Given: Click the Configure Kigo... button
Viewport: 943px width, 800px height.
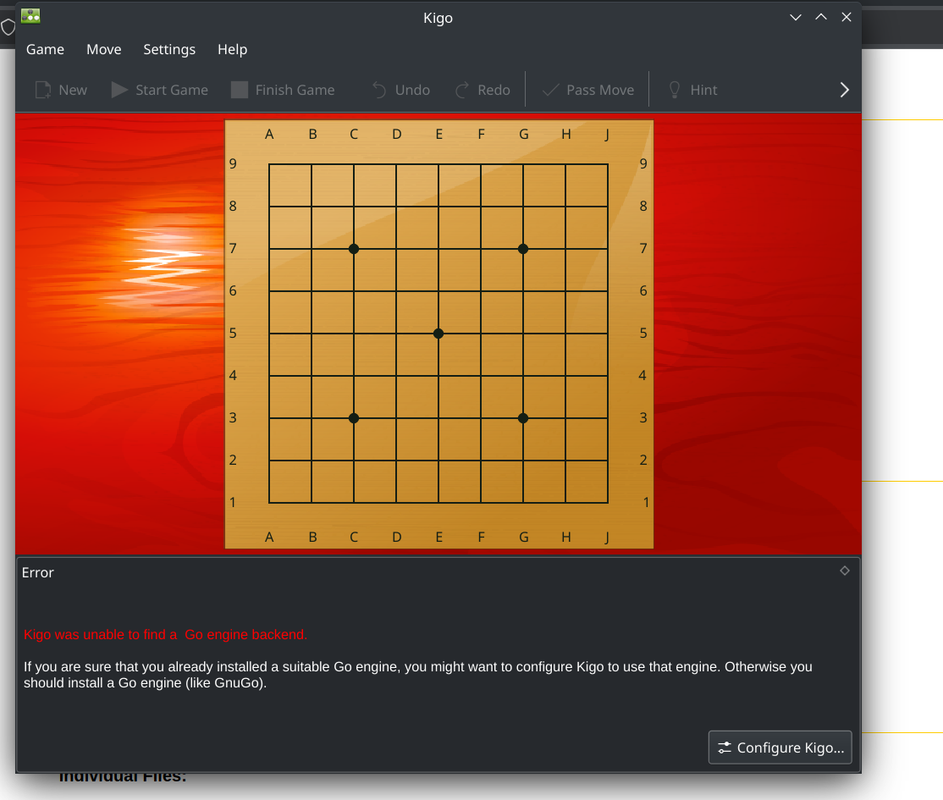Looking at the screenshot, I should tap(780, 747).
